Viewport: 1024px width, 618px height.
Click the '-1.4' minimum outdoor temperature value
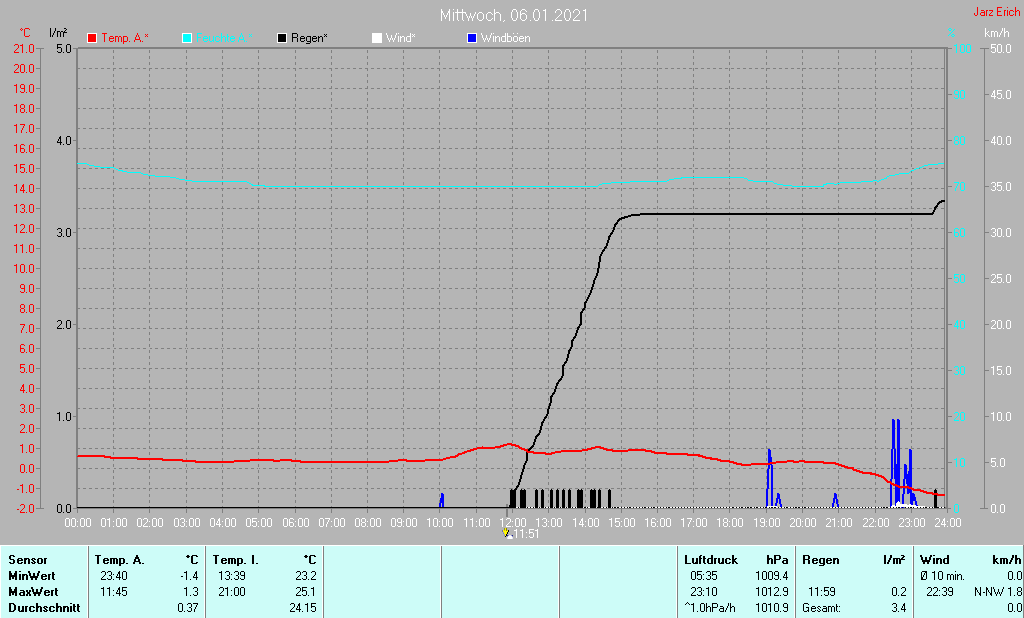pyautogui.click(x=189, y=576)
